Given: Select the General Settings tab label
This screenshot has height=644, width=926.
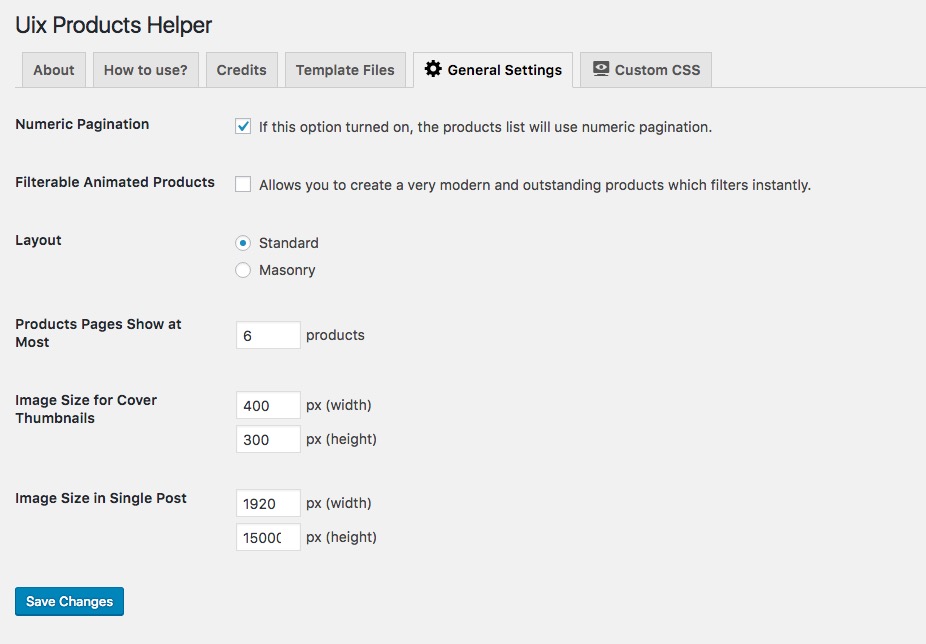Looking at the screenshot, I should coord(504,70).
